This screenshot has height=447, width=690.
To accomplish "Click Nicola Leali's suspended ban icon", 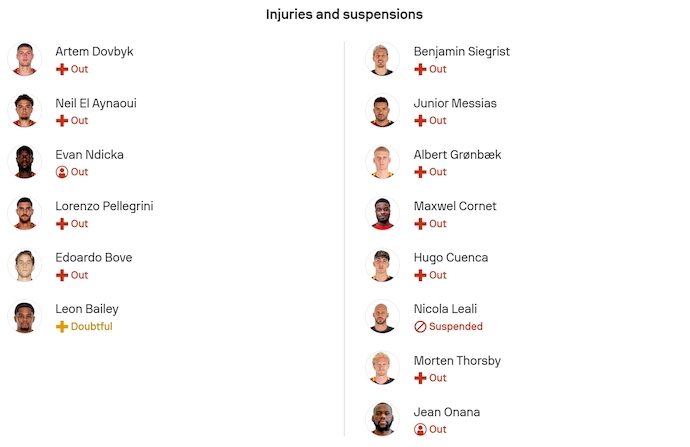I will (420, 327).
